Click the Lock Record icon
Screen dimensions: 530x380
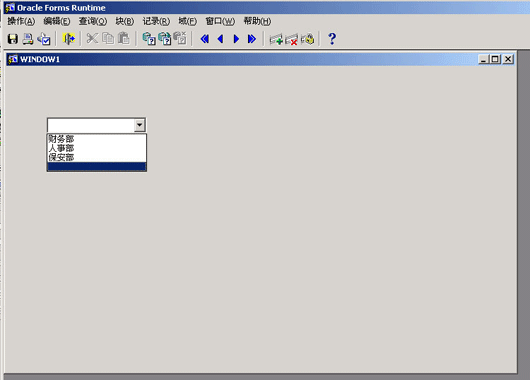(x=307, y=39)
